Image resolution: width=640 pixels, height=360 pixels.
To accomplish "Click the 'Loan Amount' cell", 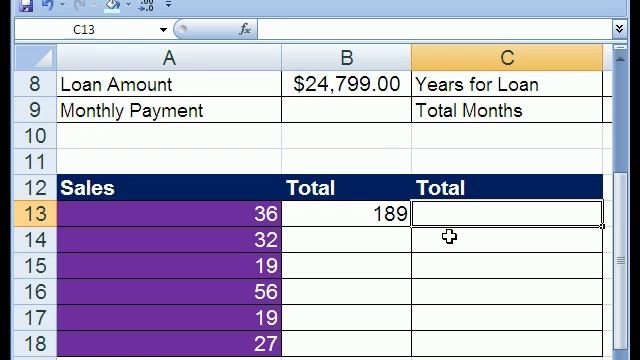I will [169, 84].
